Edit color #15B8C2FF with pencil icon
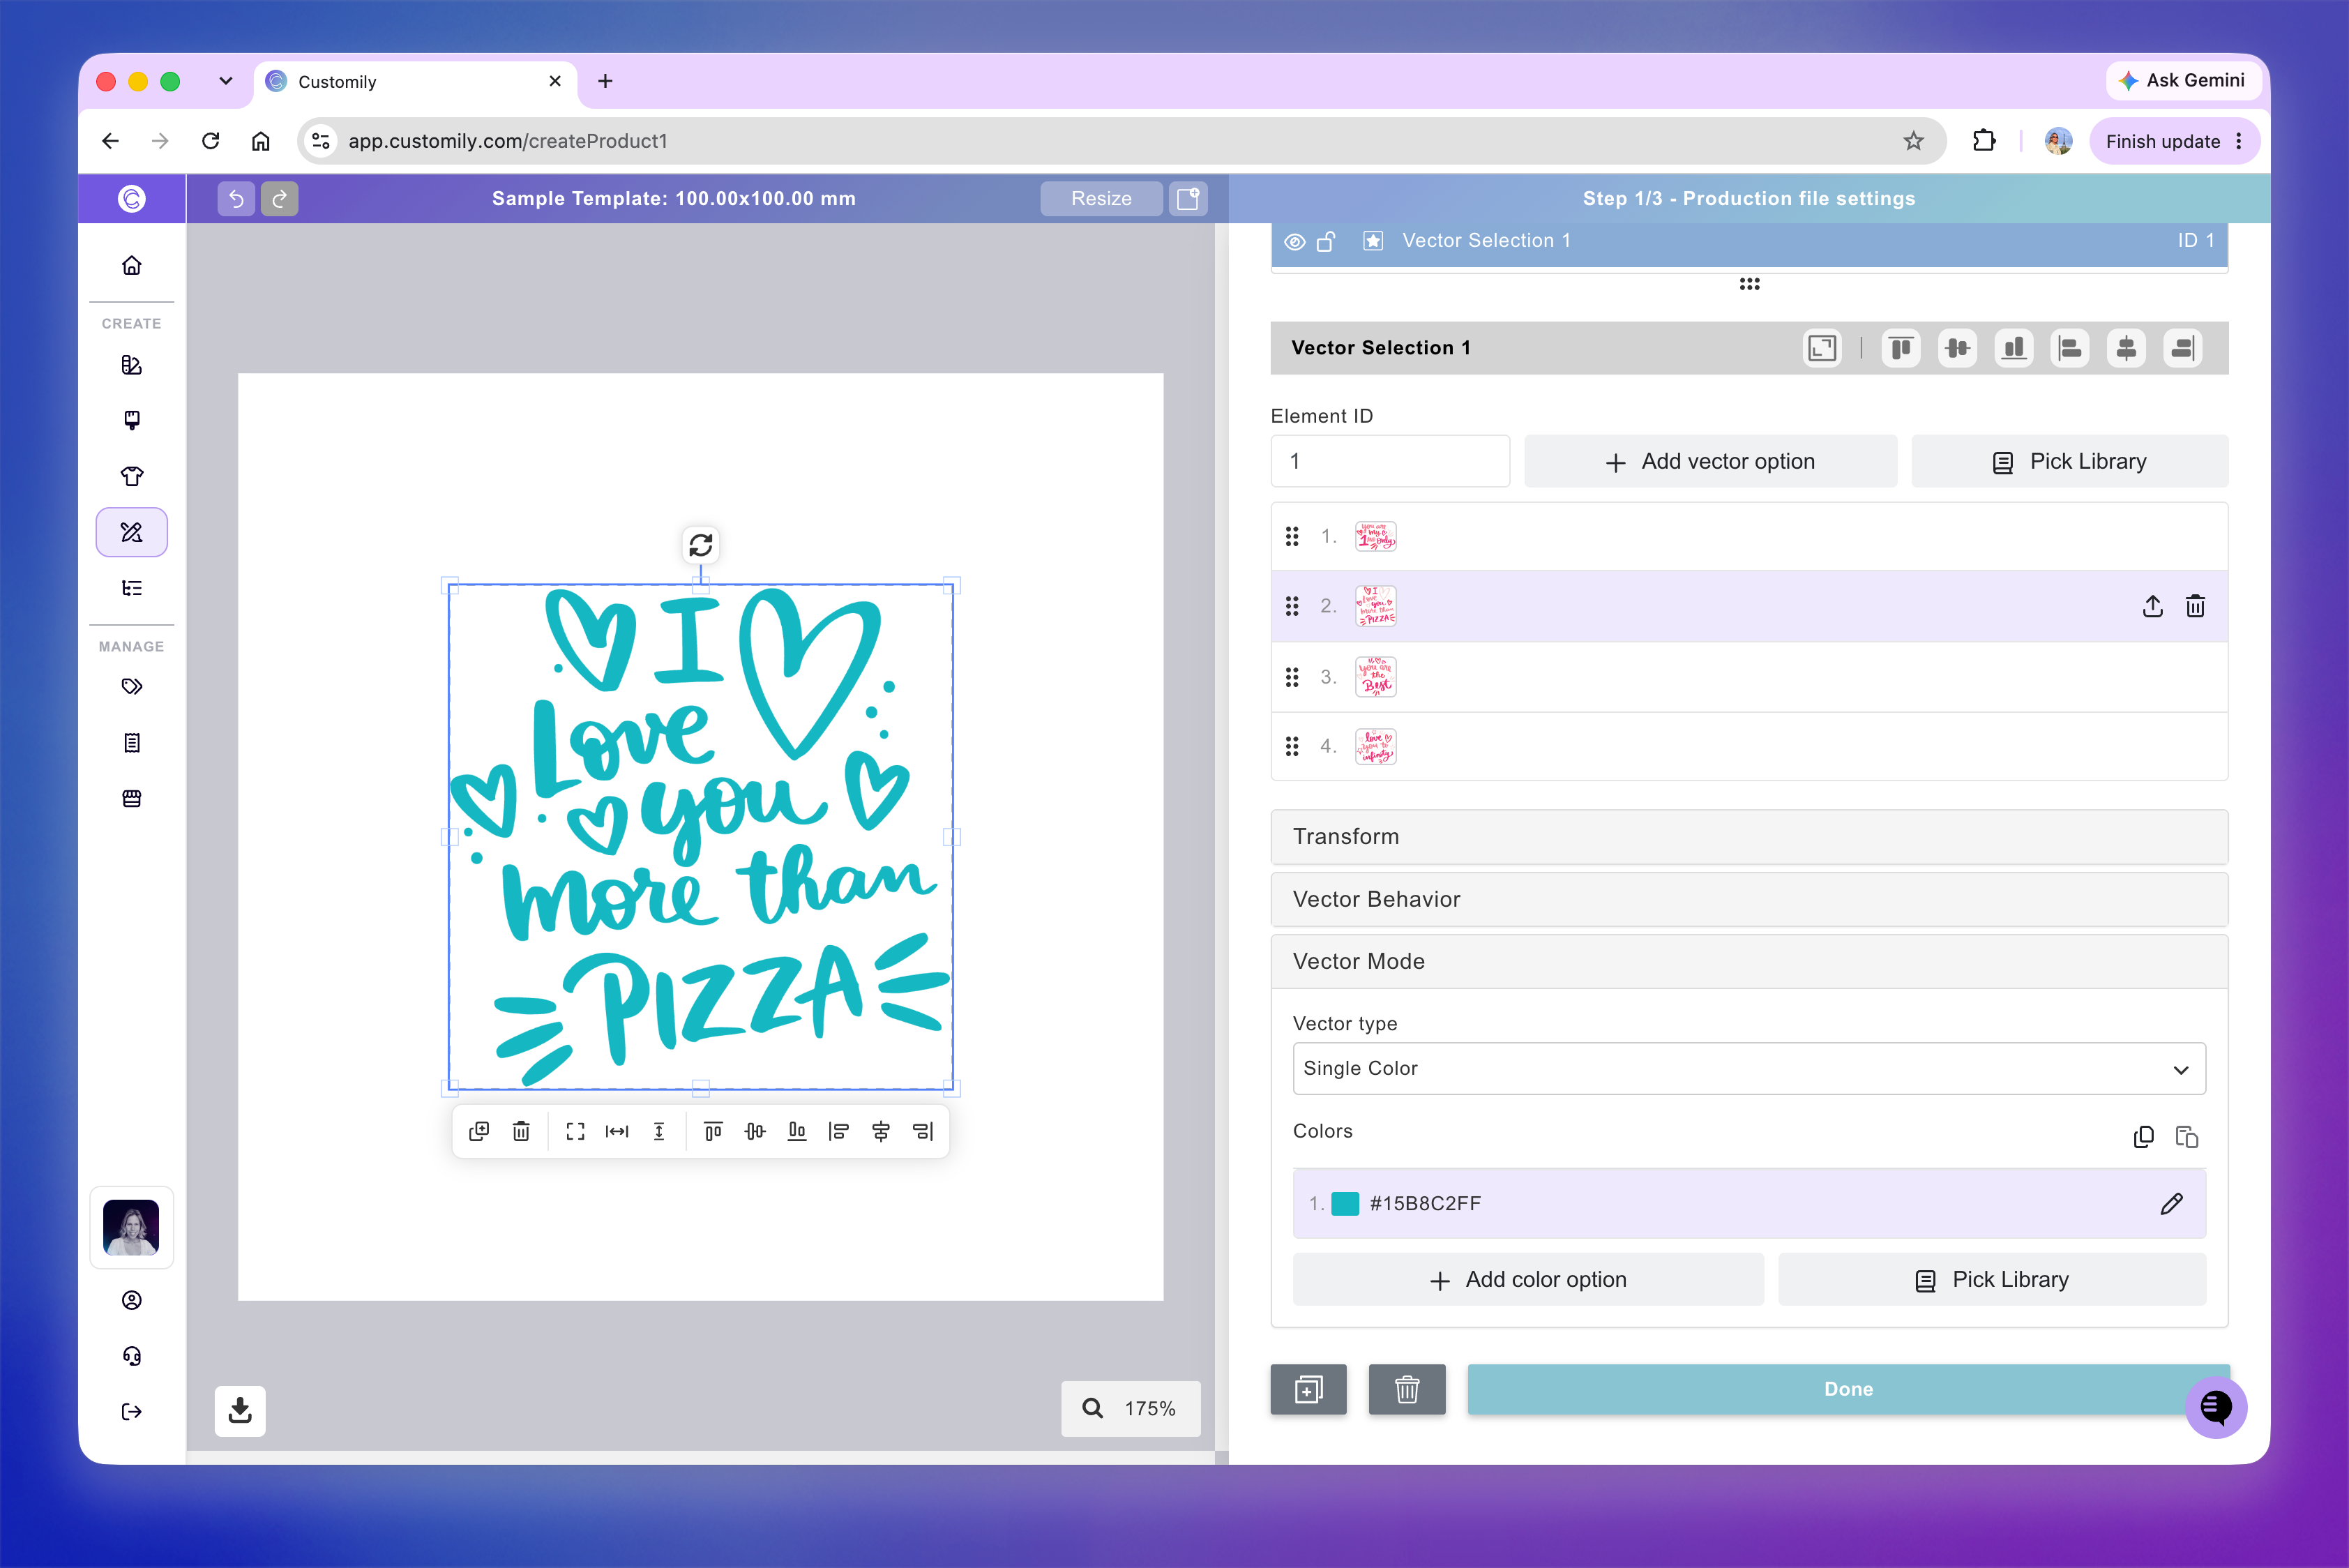The height and width of the screenshot is (1568, 2349). pyautogui.click(x=2171, y=1203)
